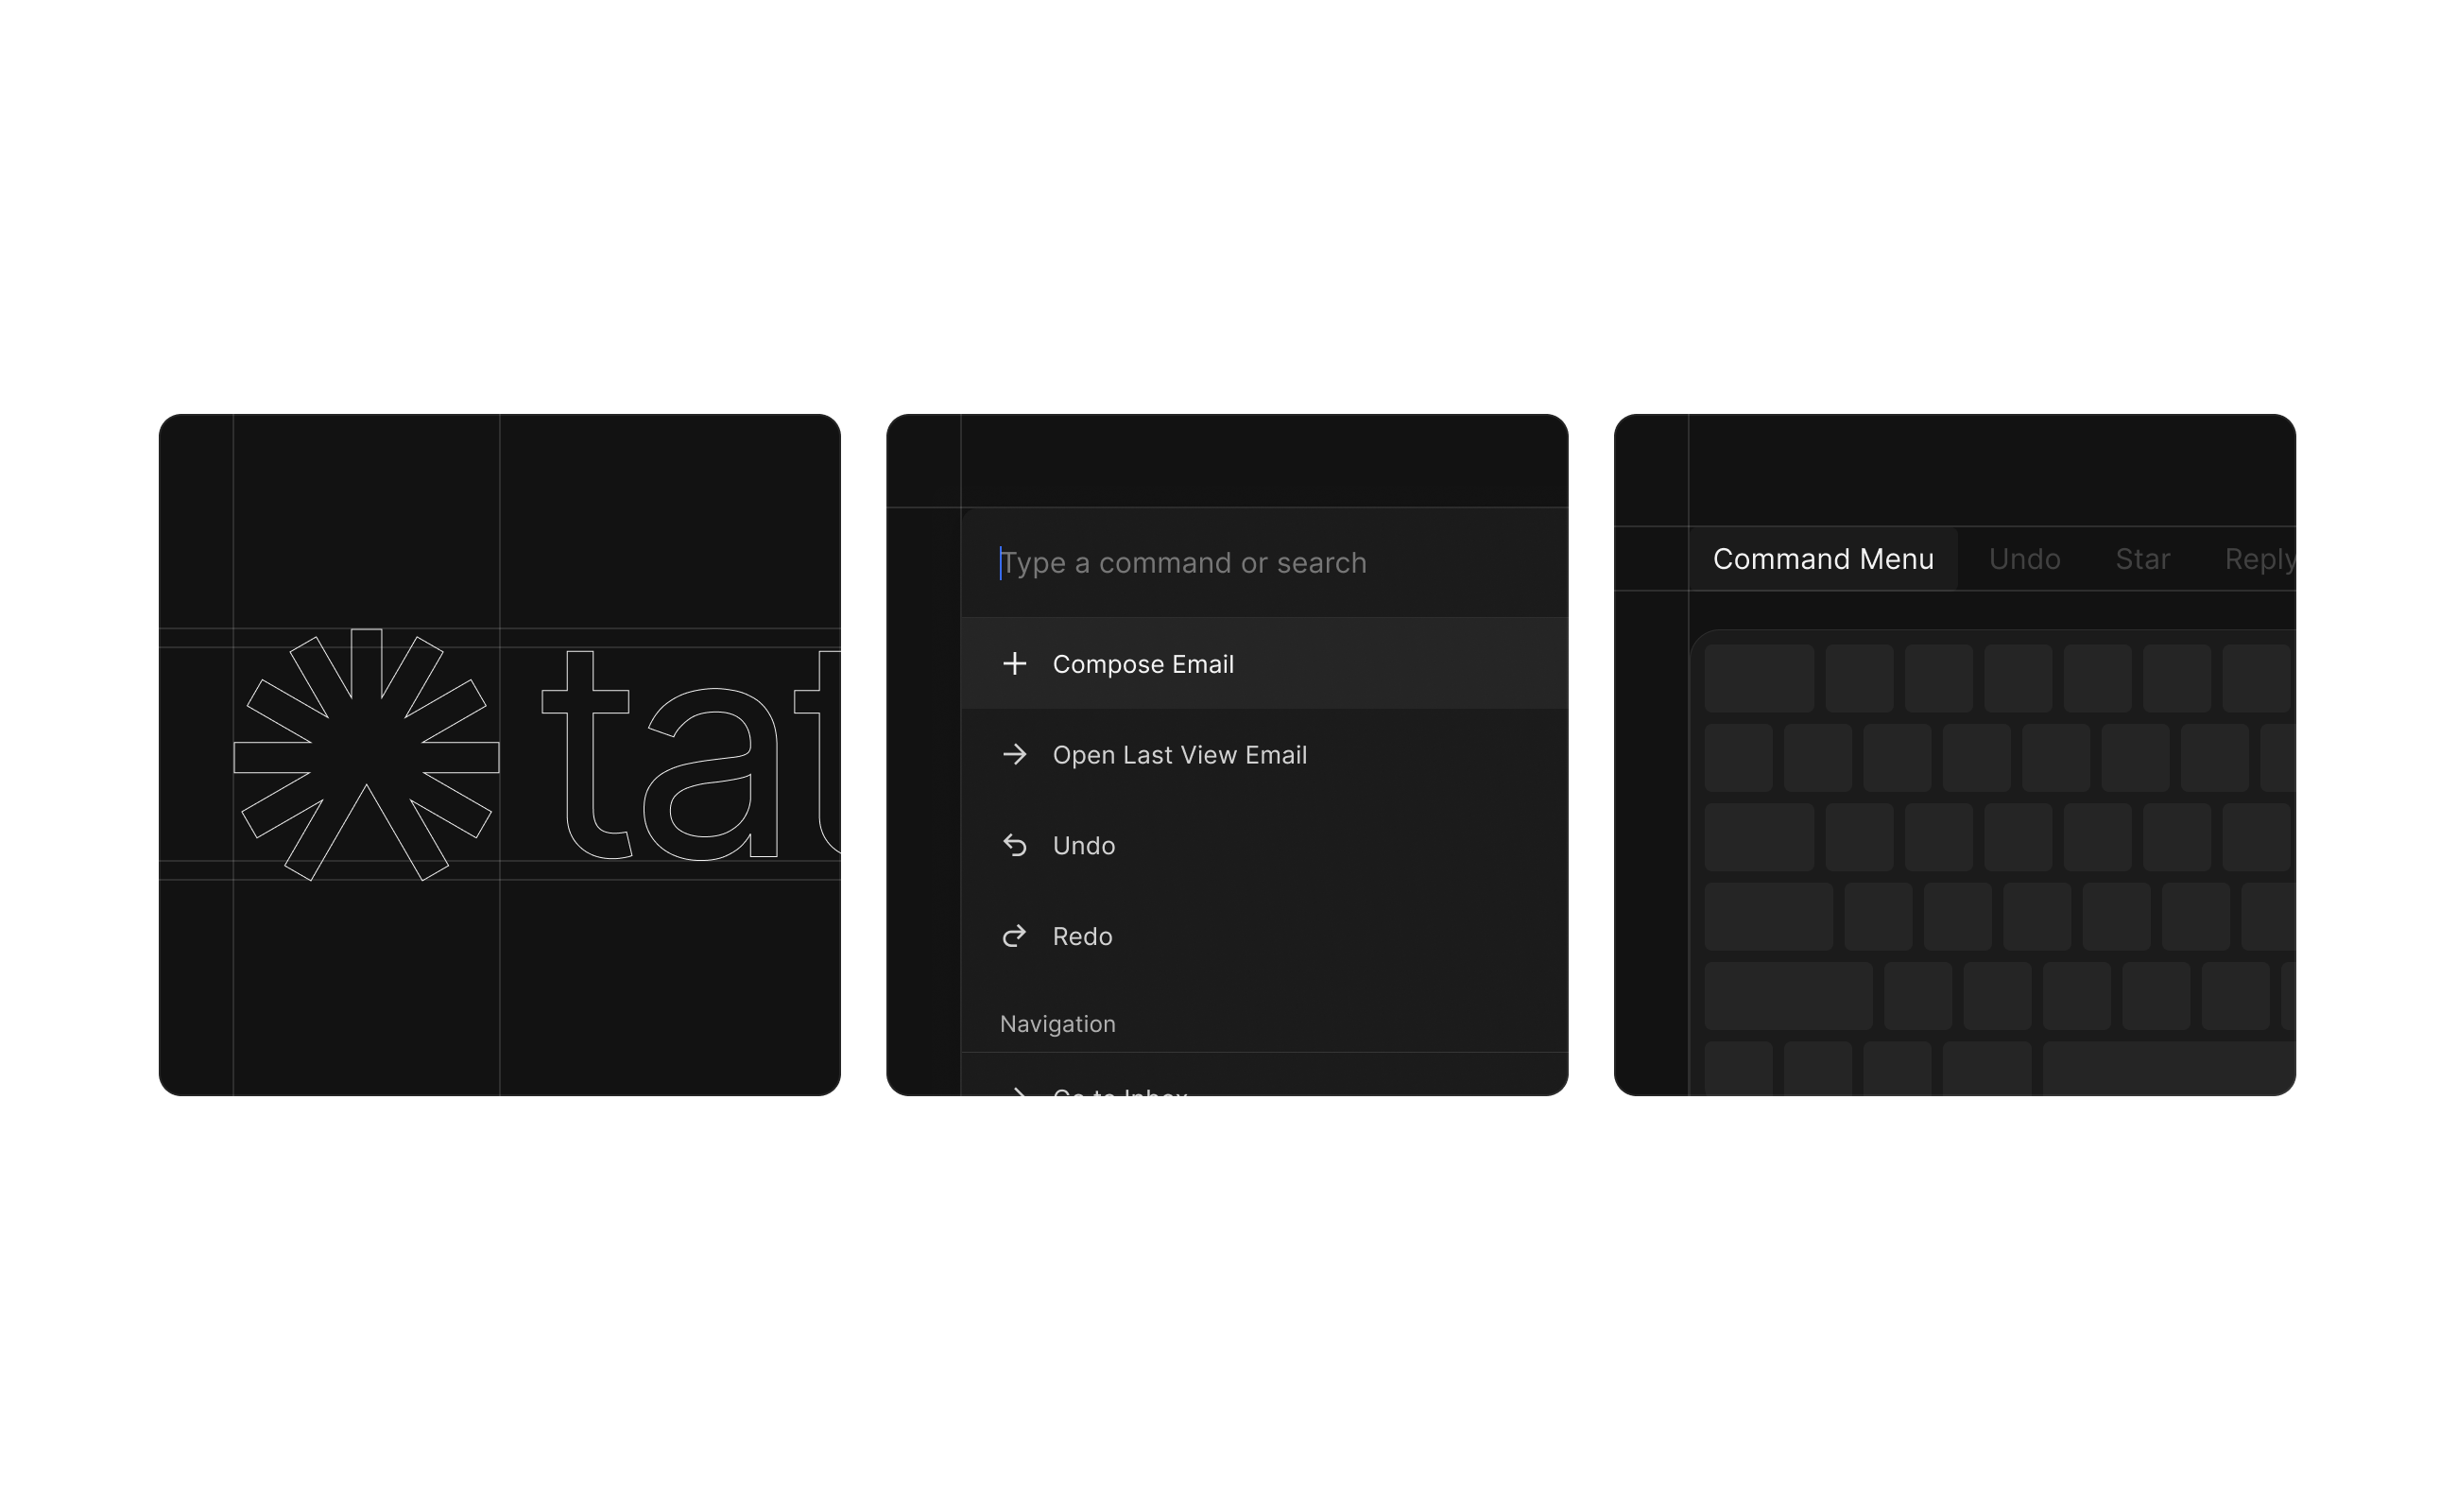Image resolution: width=2457 pixels, height=1512 pixels.
Task: Focus the 'Type a command or search' field
Action: click(1264, 563)
